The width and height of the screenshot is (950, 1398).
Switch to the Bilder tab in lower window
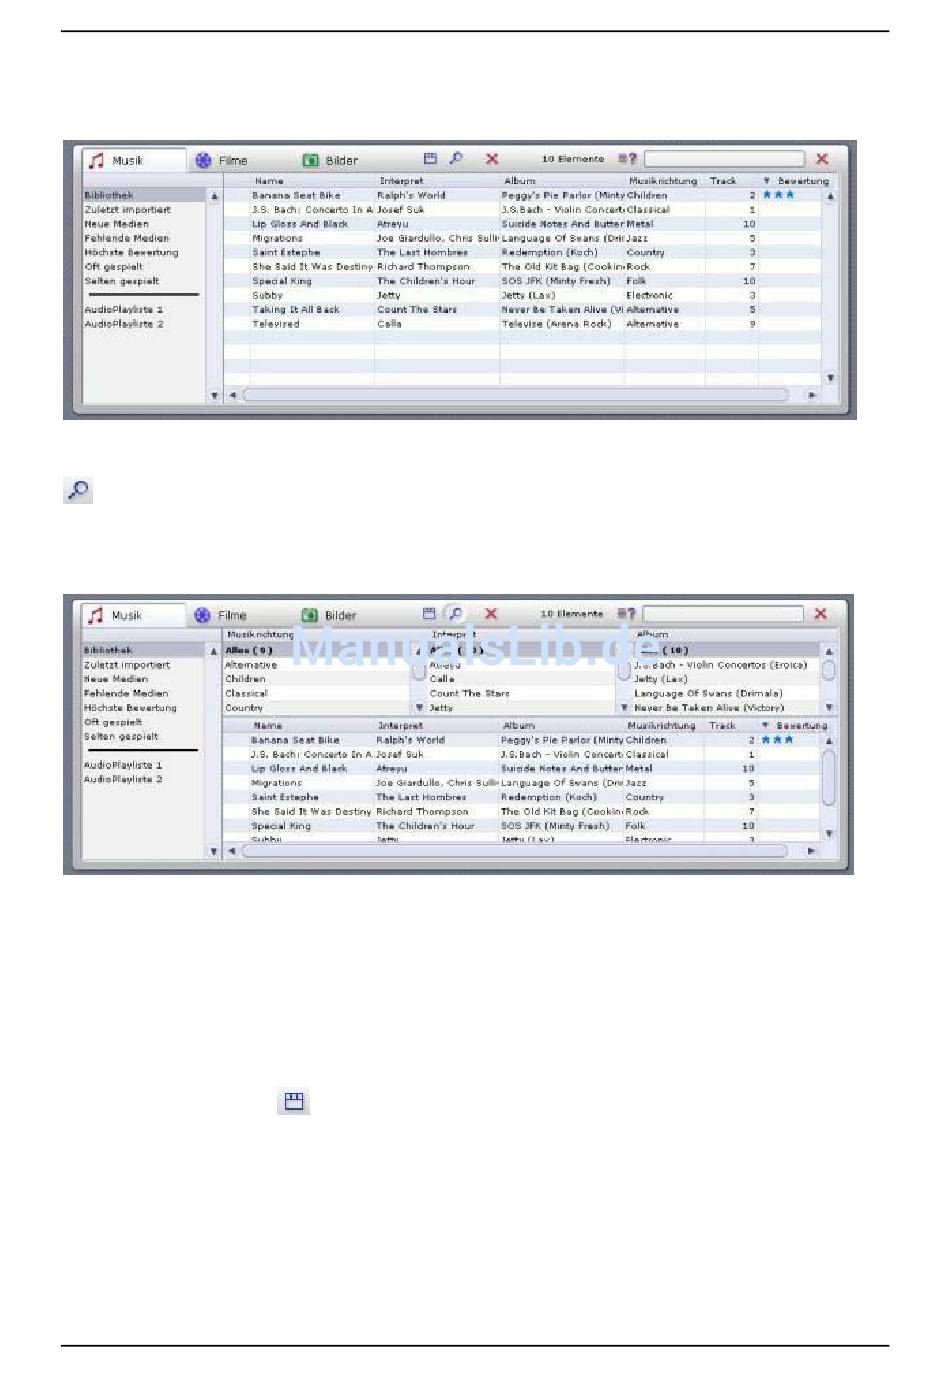pos(329,615)
